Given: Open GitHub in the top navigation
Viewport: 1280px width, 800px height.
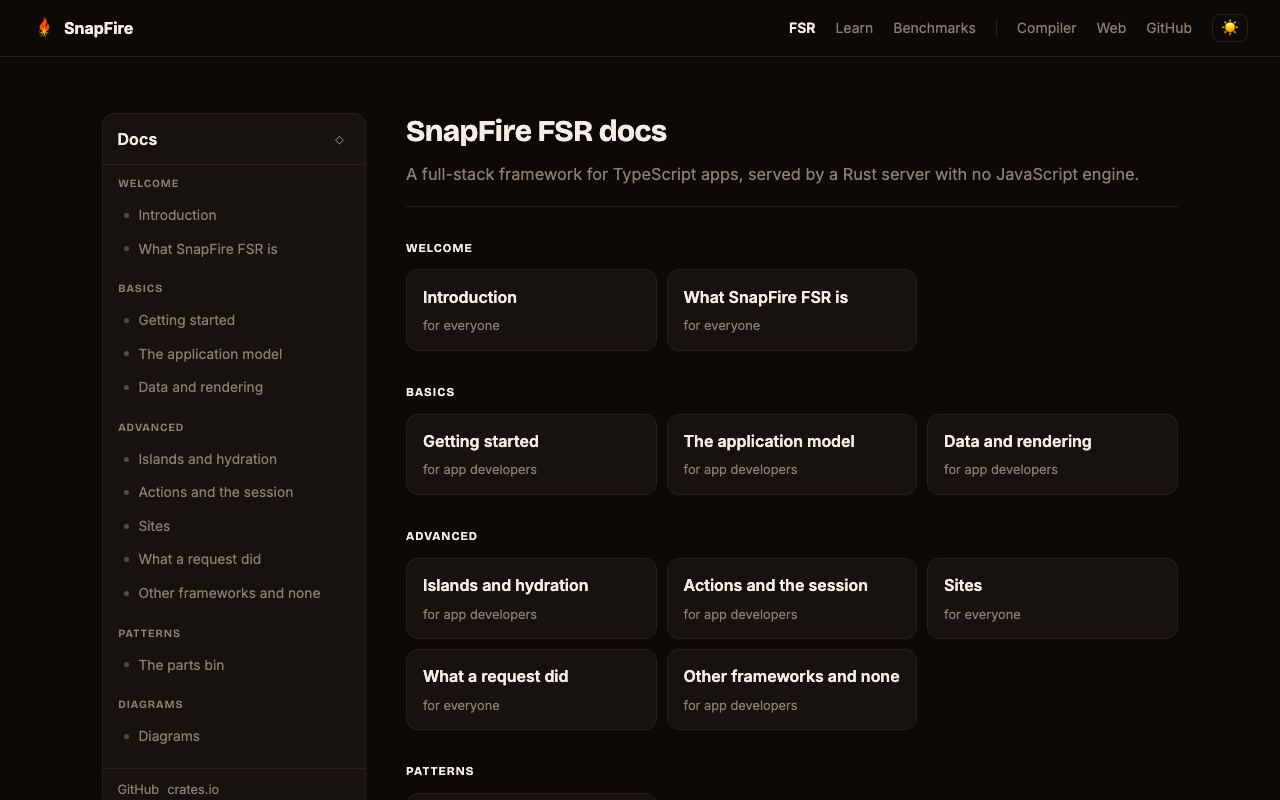Looking at the screenshot, I should tap(1169, 28).
